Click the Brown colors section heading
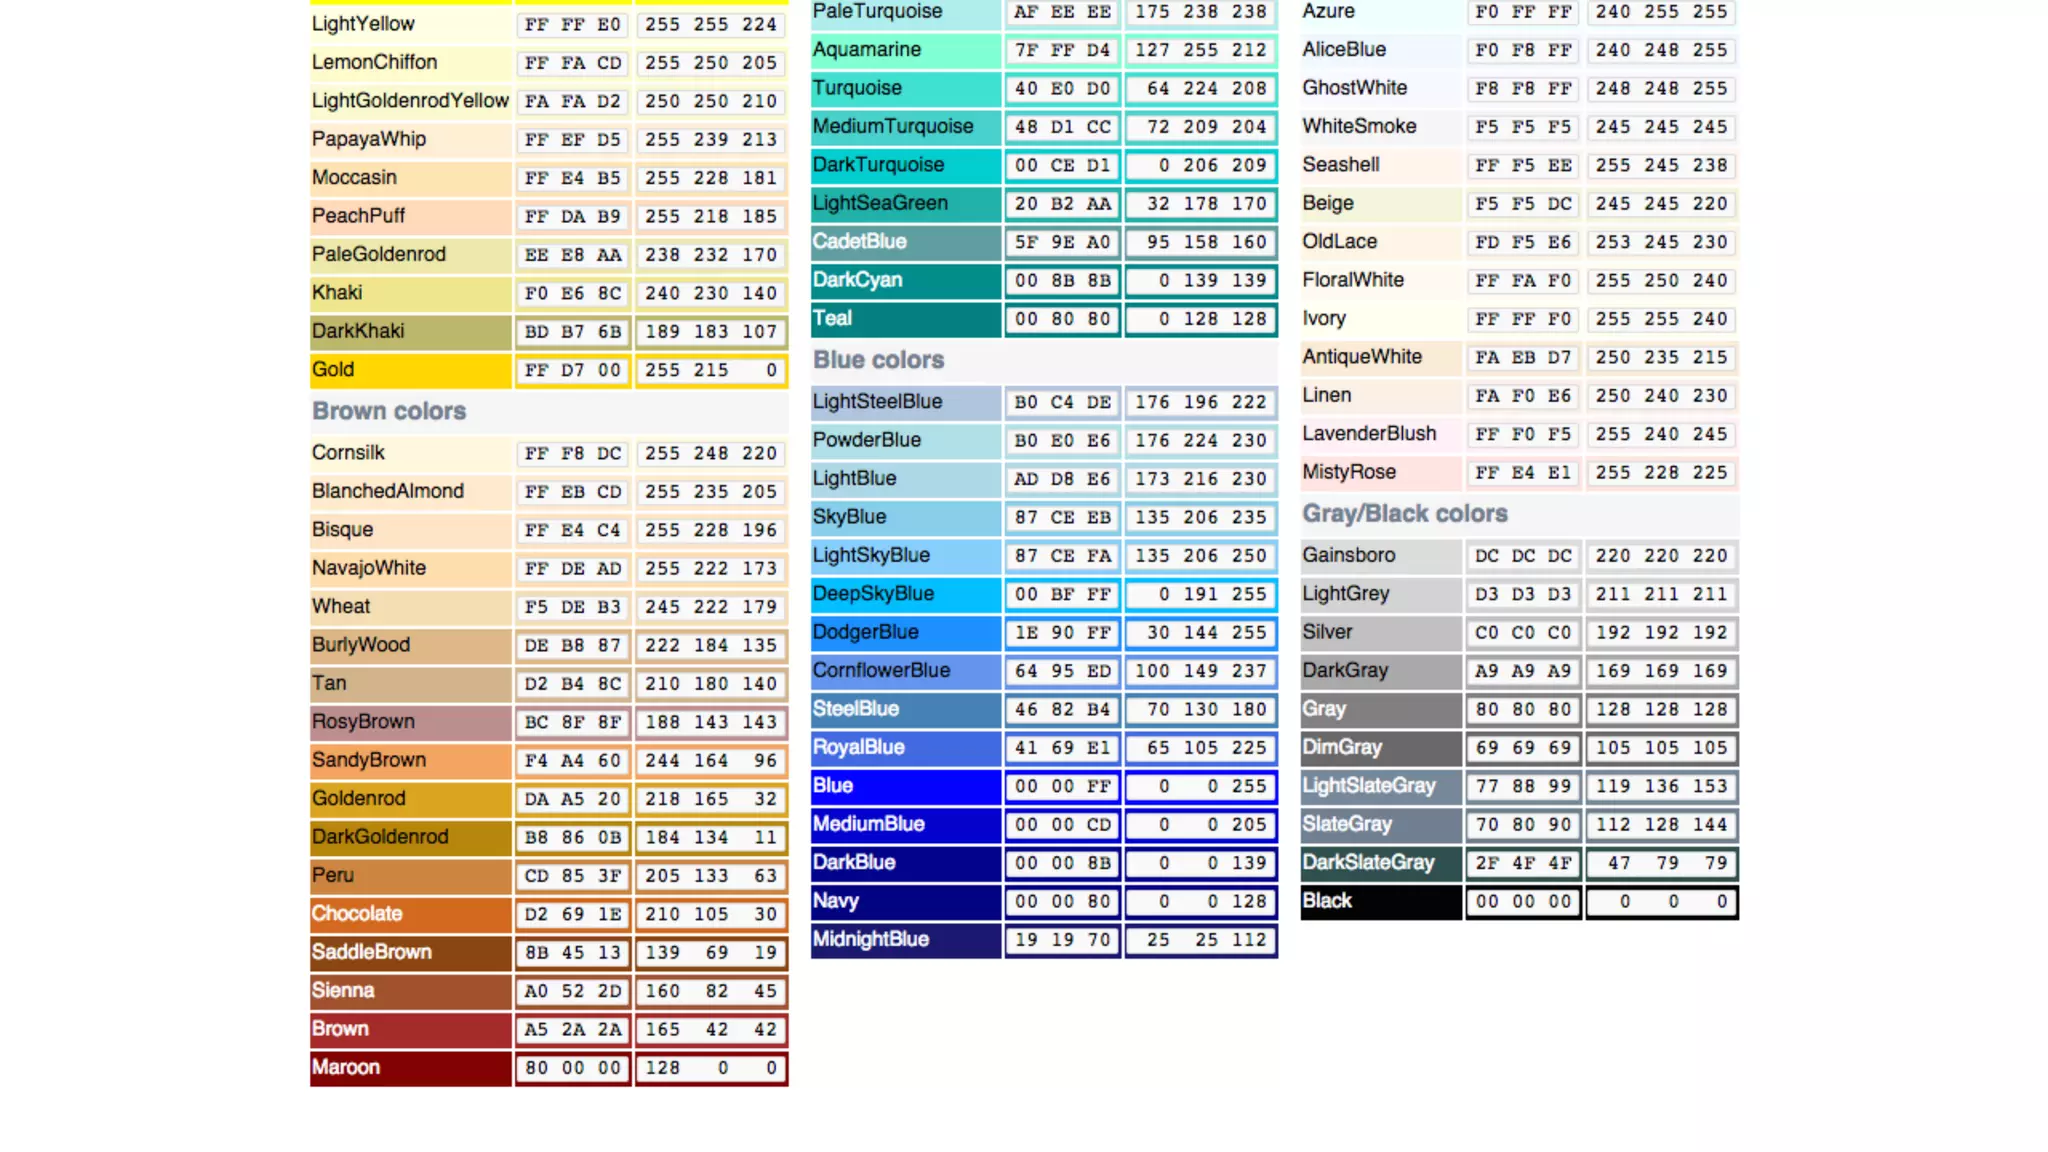Viewport: 2048px width, 1152px height. pyautogui.click(x=389, y=411)
